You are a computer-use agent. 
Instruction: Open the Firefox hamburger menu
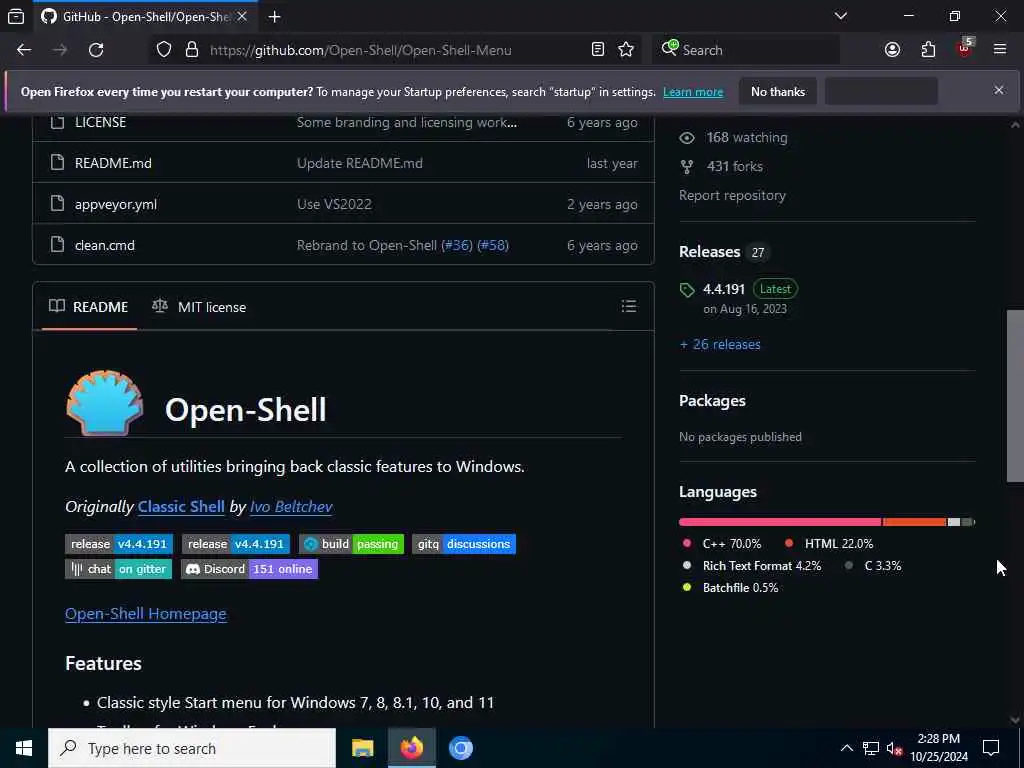pos(1000,50)
